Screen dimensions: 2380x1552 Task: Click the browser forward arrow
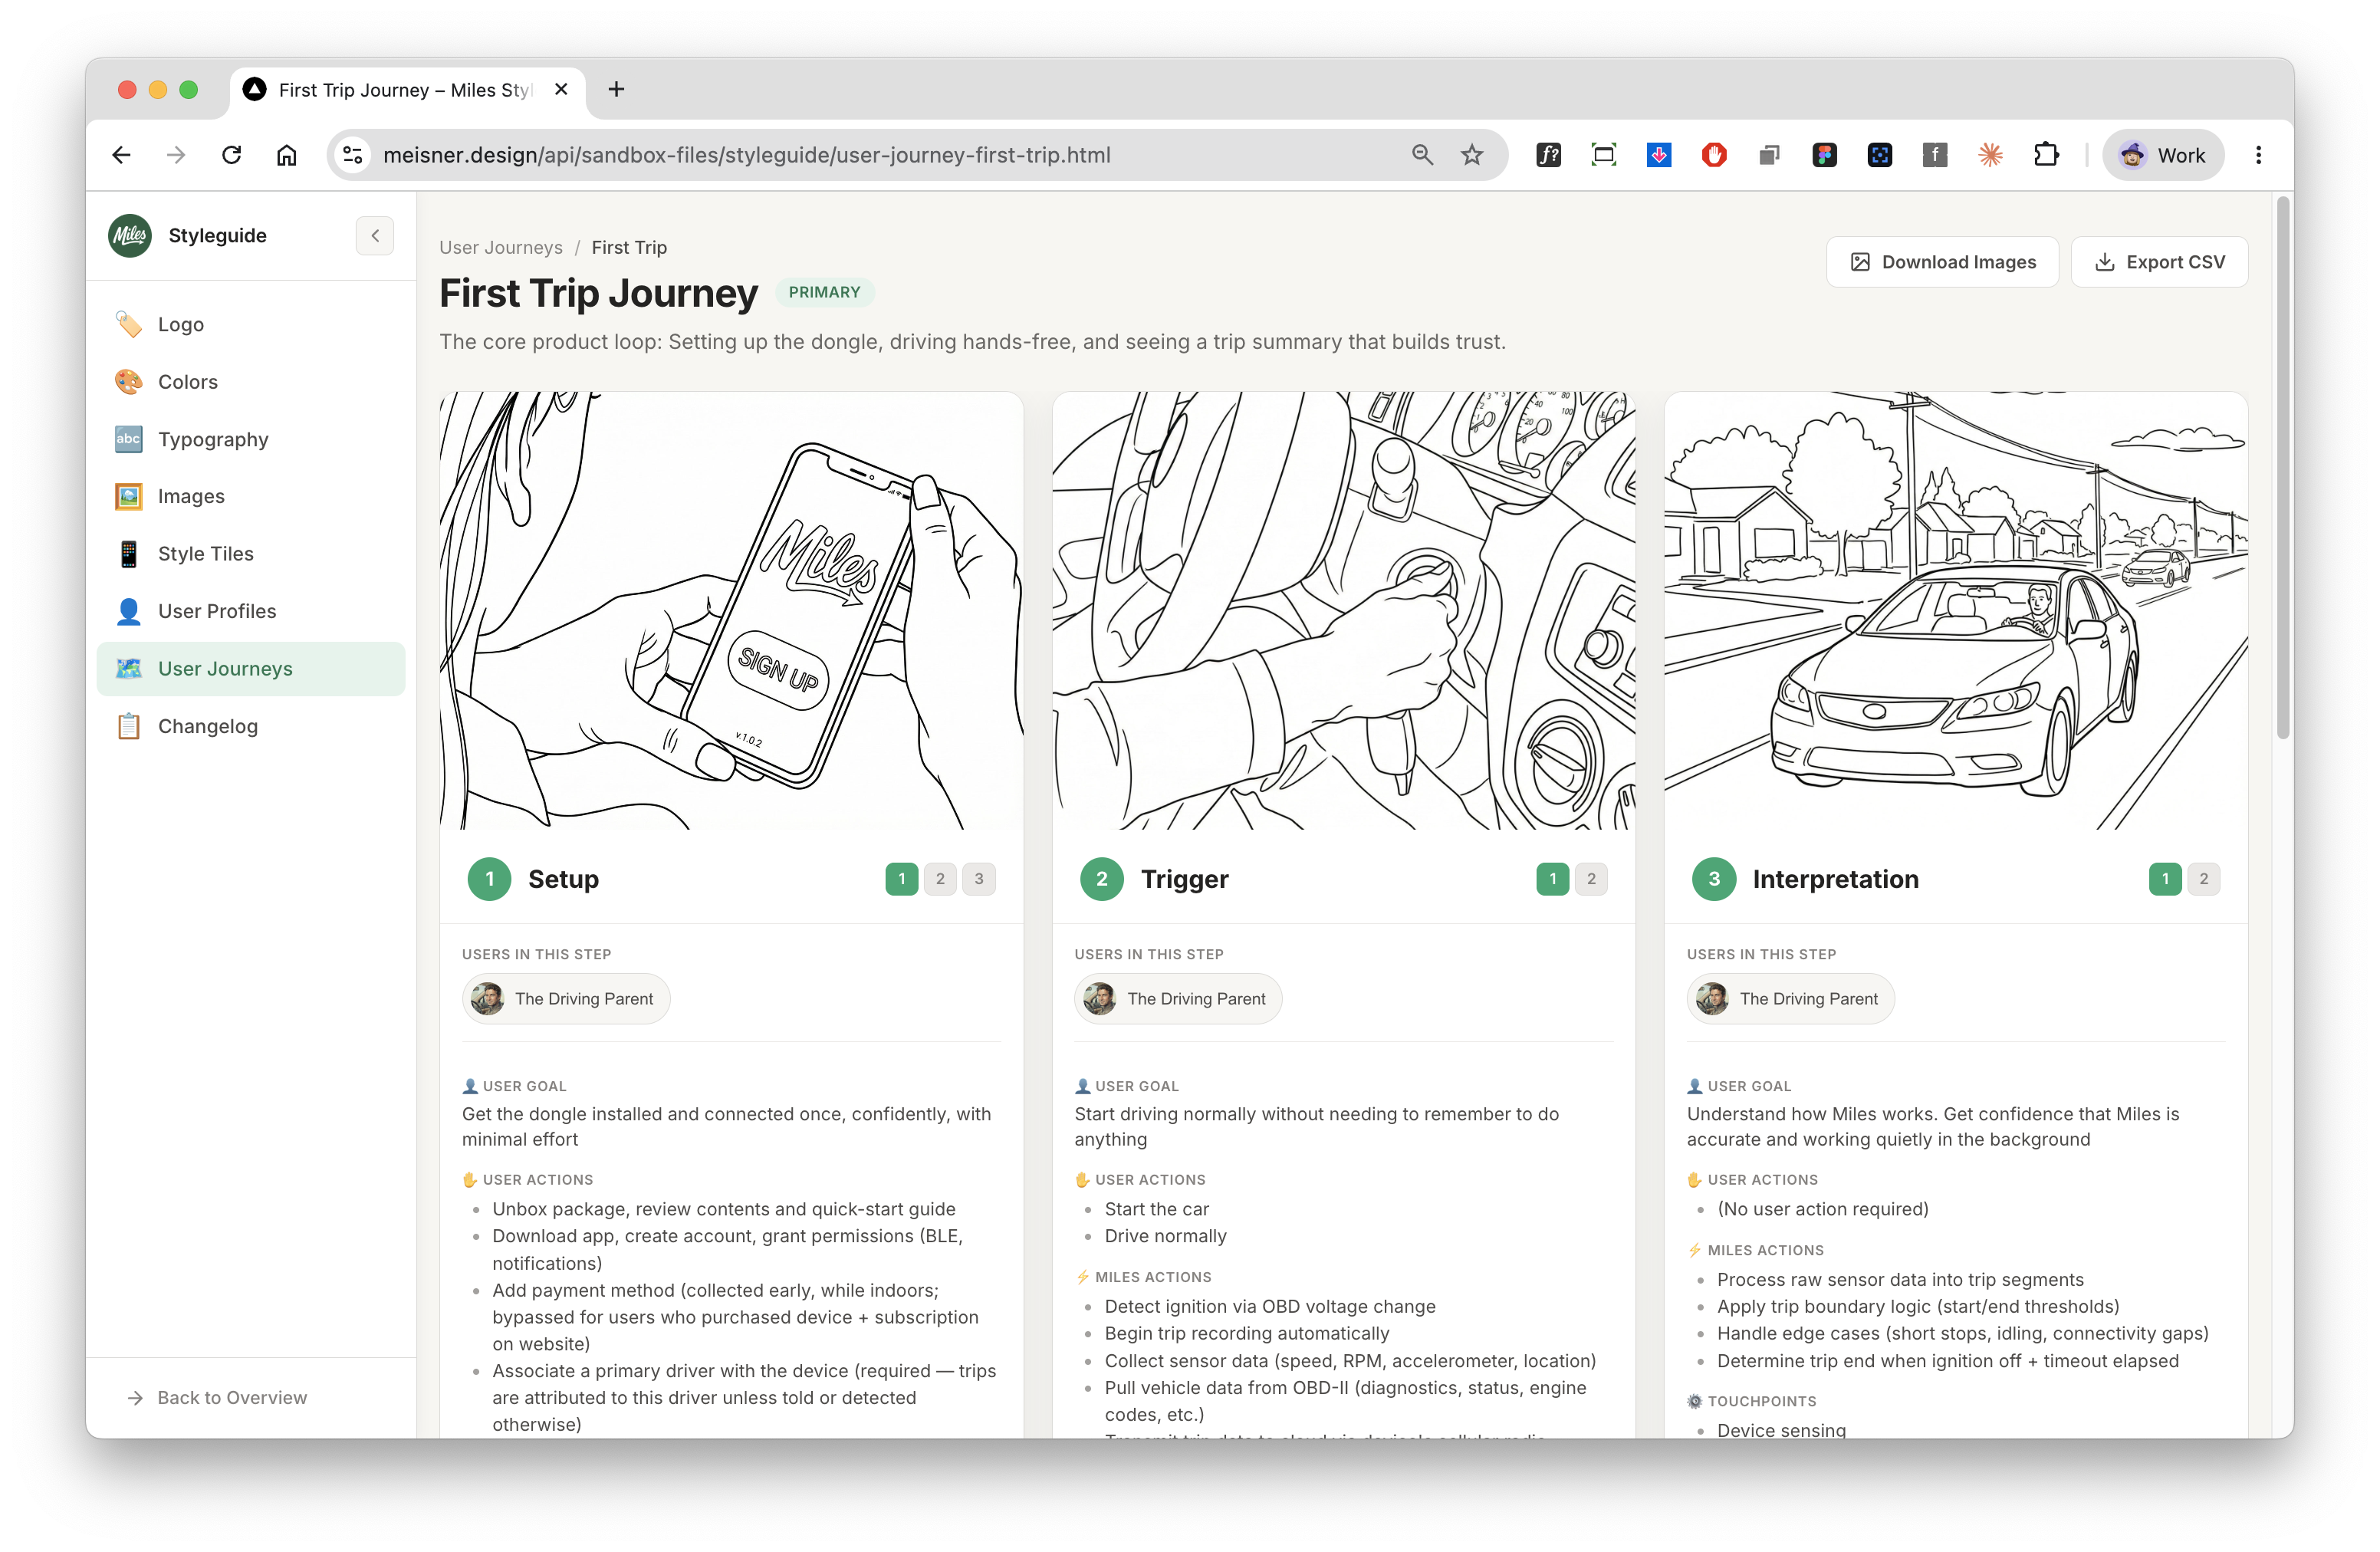coord(176,155)
